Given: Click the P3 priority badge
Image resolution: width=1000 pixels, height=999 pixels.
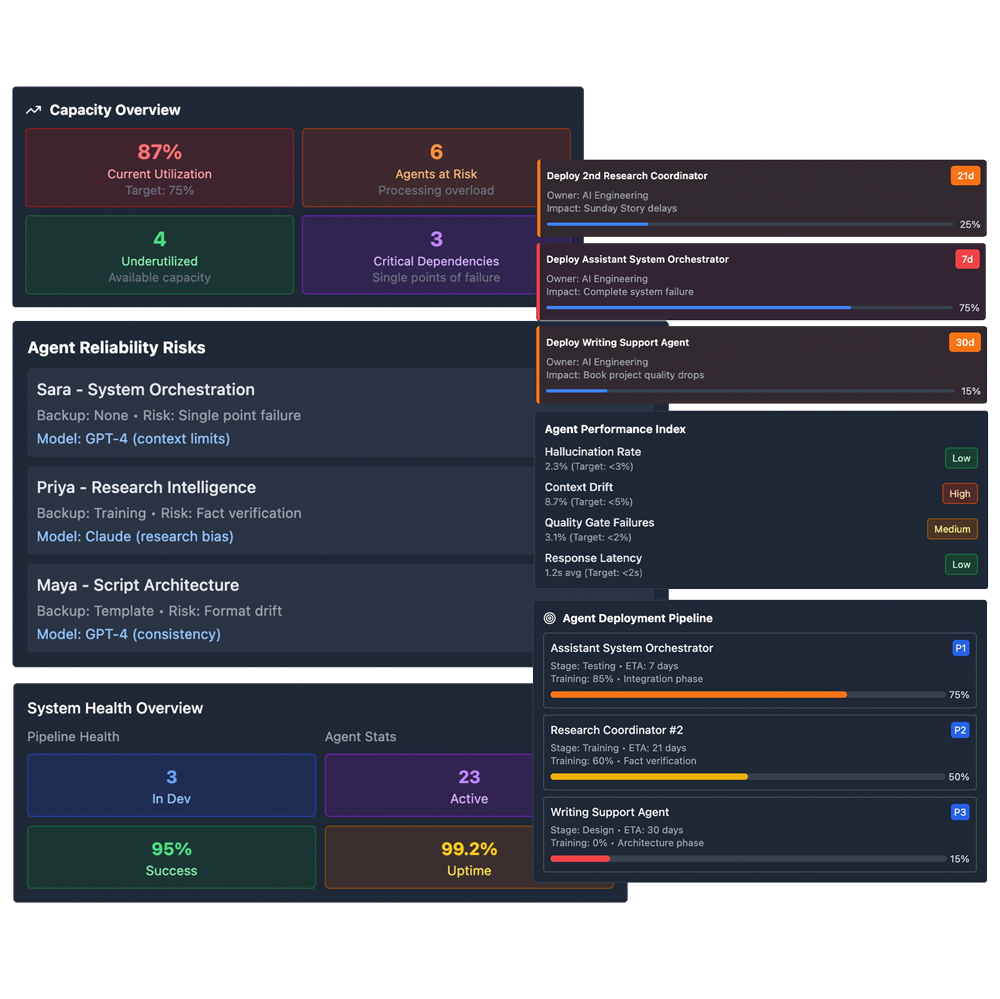Looking at the screenshot, I should pos(960,812).
